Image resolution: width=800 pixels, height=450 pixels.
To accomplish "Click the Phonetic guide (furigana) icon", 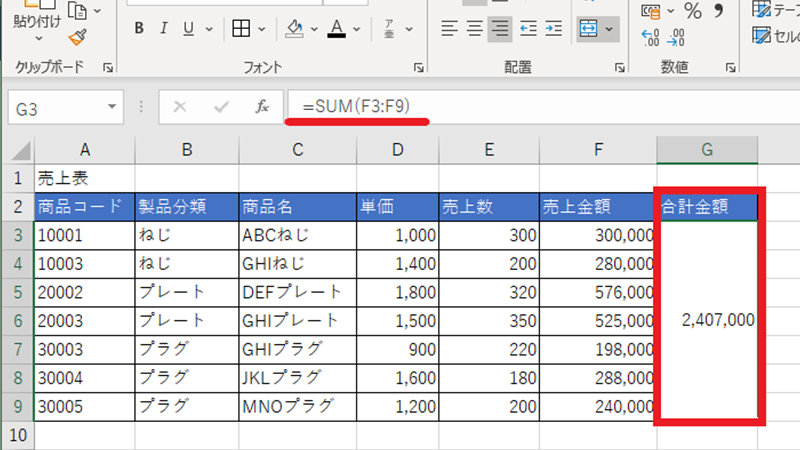I will pos(389,29).
